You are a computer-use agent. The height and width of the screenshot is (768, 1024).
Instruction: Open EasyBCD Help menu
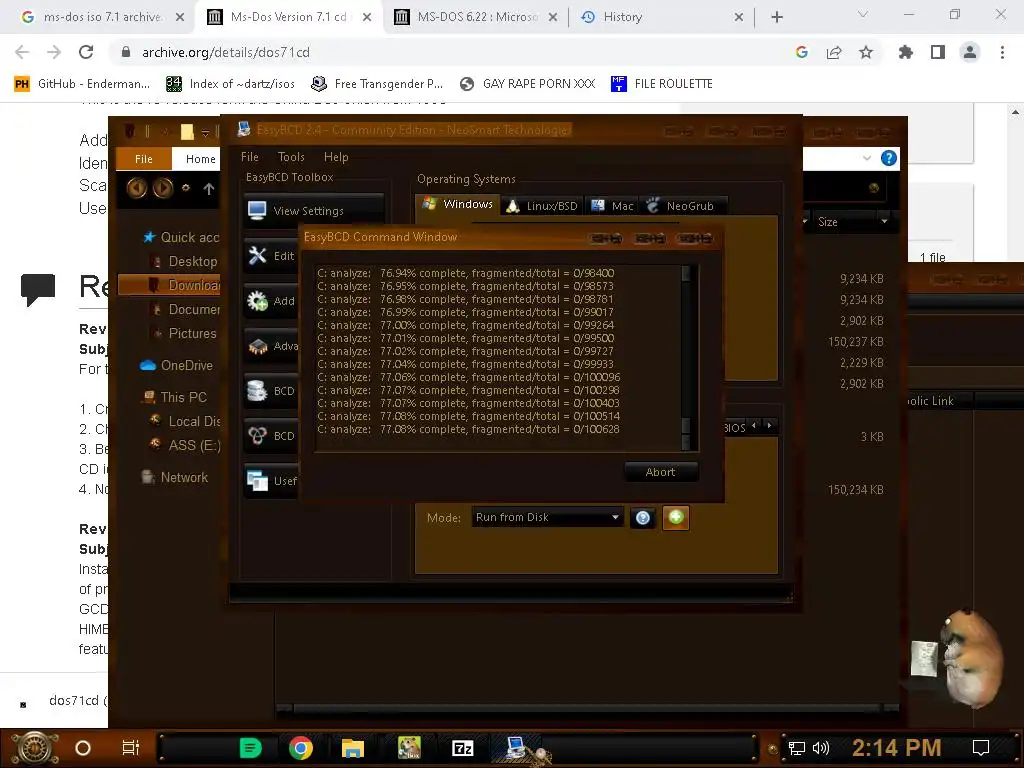coord(336,157)
